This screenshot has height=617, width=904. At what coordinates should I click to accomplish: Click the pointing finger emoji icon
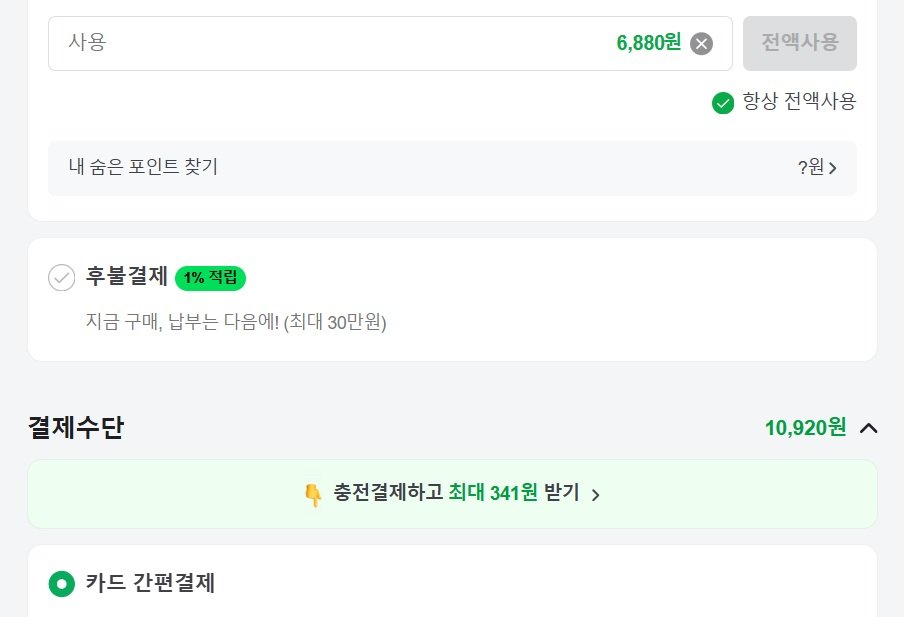pyautogui.click(x=312, y=494)
